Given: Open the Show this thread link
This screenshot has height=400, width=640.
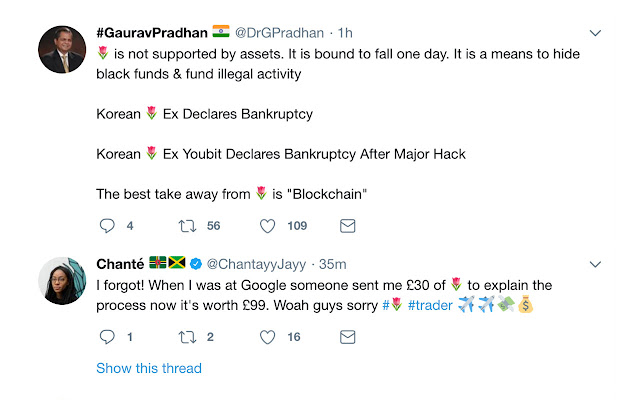Looking at the screenshot, I should tap(149, 368).
